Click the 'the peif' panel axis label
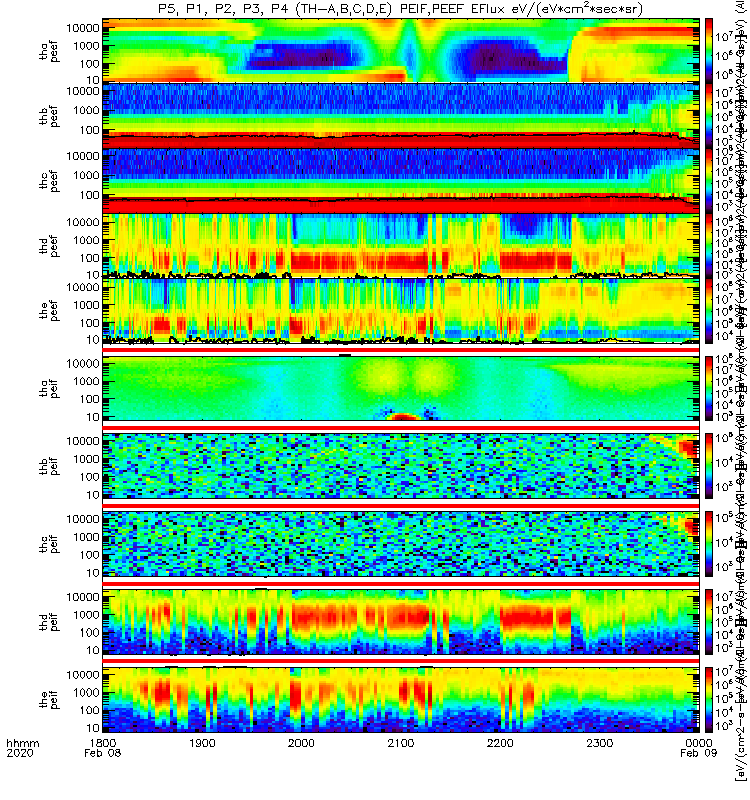Image resolution: width=750 pixels, height=800 pixels. pyautogui.click(x=49, y=699)
